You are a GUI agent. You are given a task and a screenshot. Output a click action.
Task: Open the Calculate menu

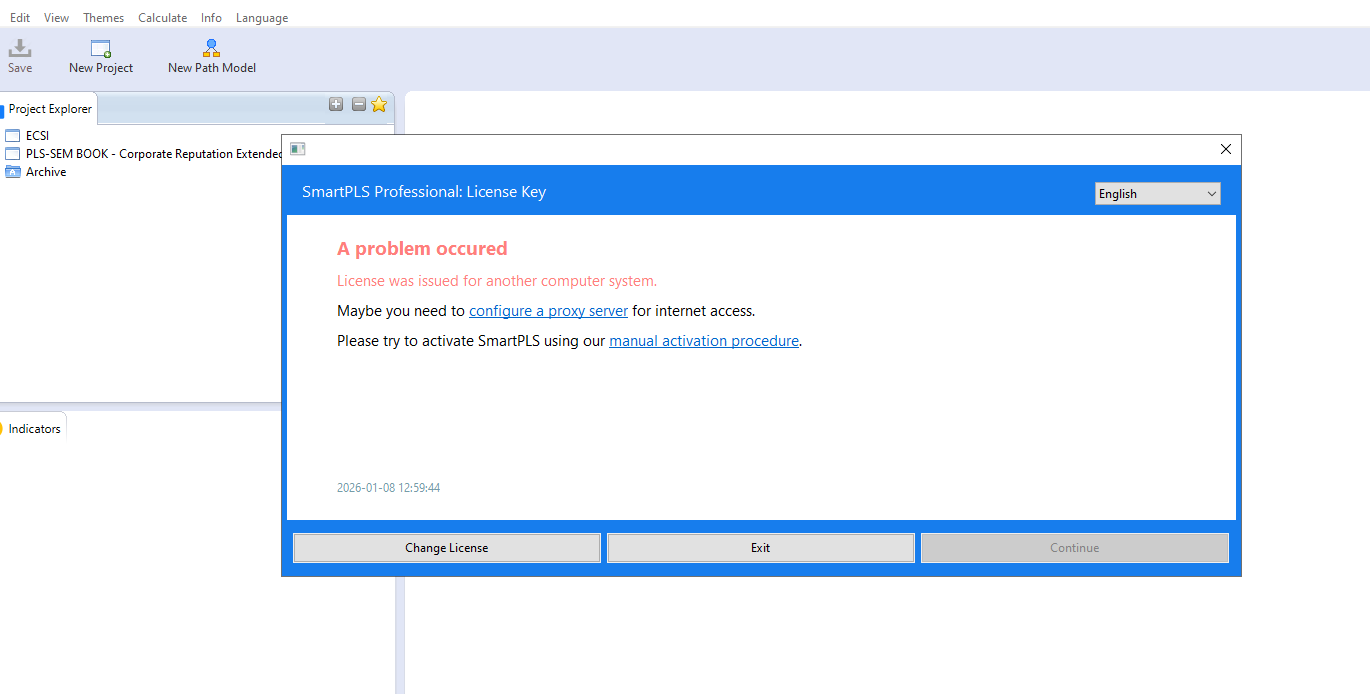[x=162, y=18]
